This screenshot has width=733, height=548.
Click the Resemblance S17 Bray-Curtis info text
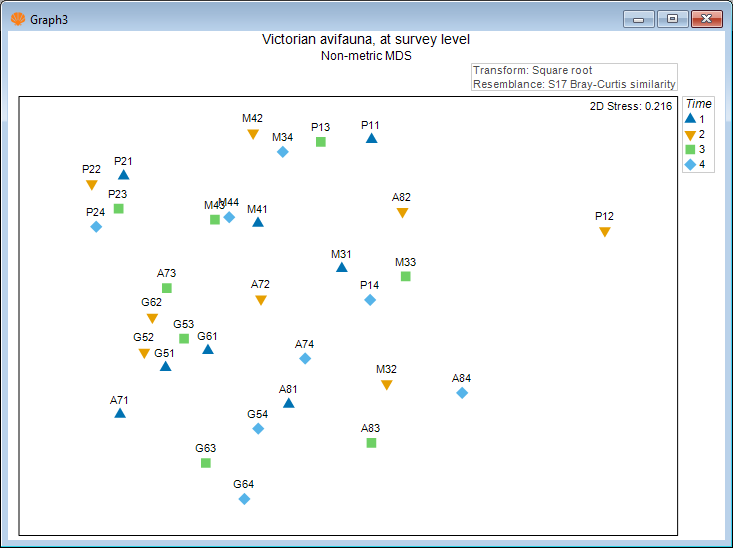(x=574, y=85)
